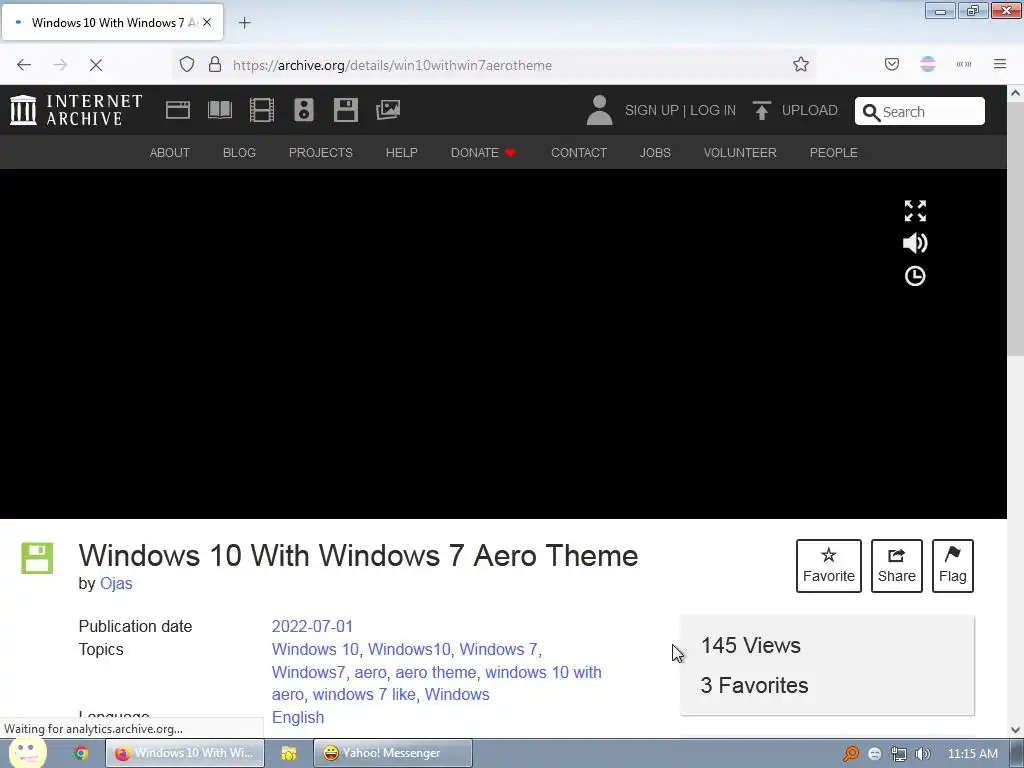Click the green software item icon
The height and width of the screenshot is (768, 1024).
[37, 558]
